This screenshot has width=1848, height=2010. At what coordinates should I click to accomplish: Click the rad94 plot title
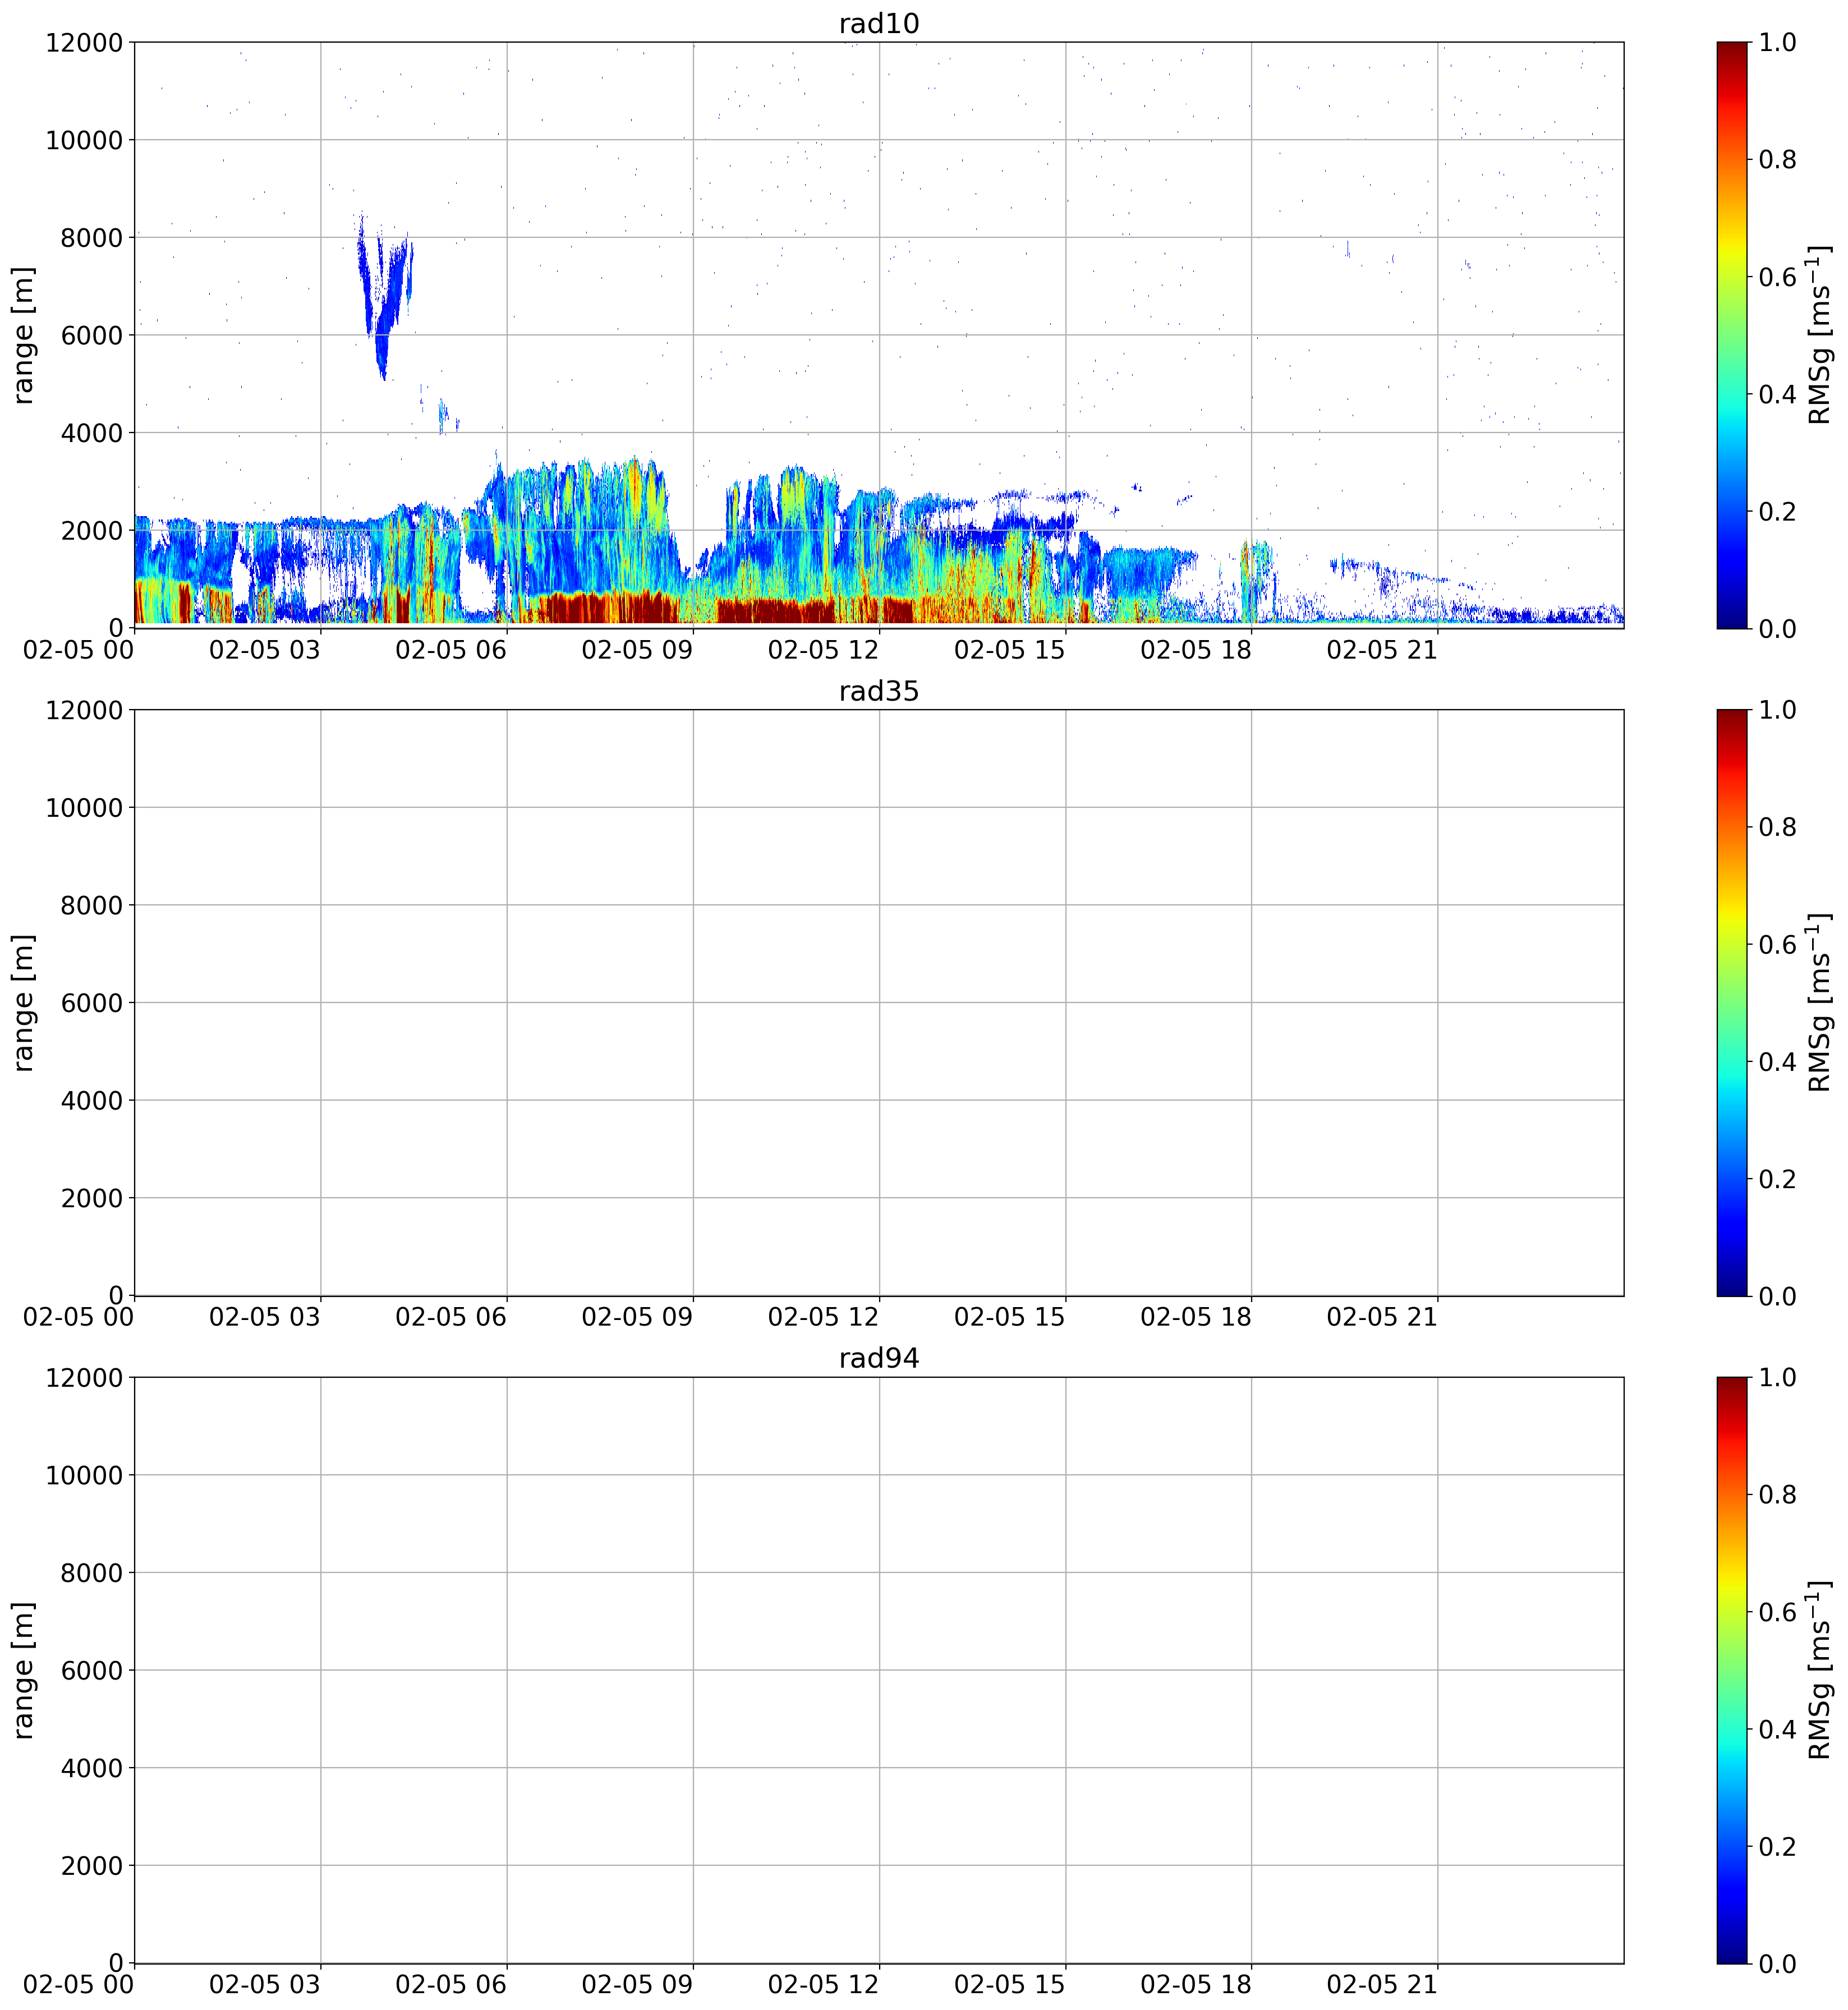878,1358
